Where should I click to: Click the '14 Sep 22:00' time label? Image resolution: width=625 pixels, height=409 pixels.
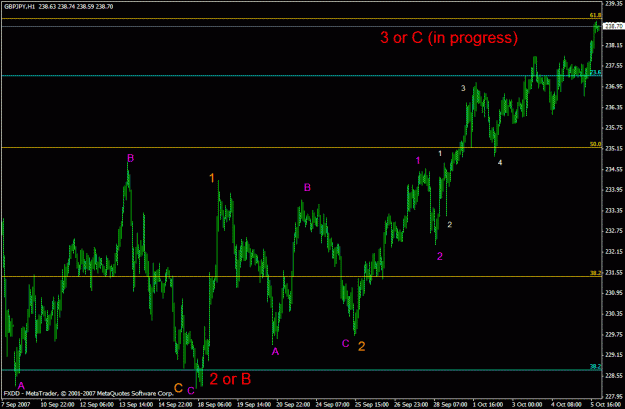coord(175,405)
